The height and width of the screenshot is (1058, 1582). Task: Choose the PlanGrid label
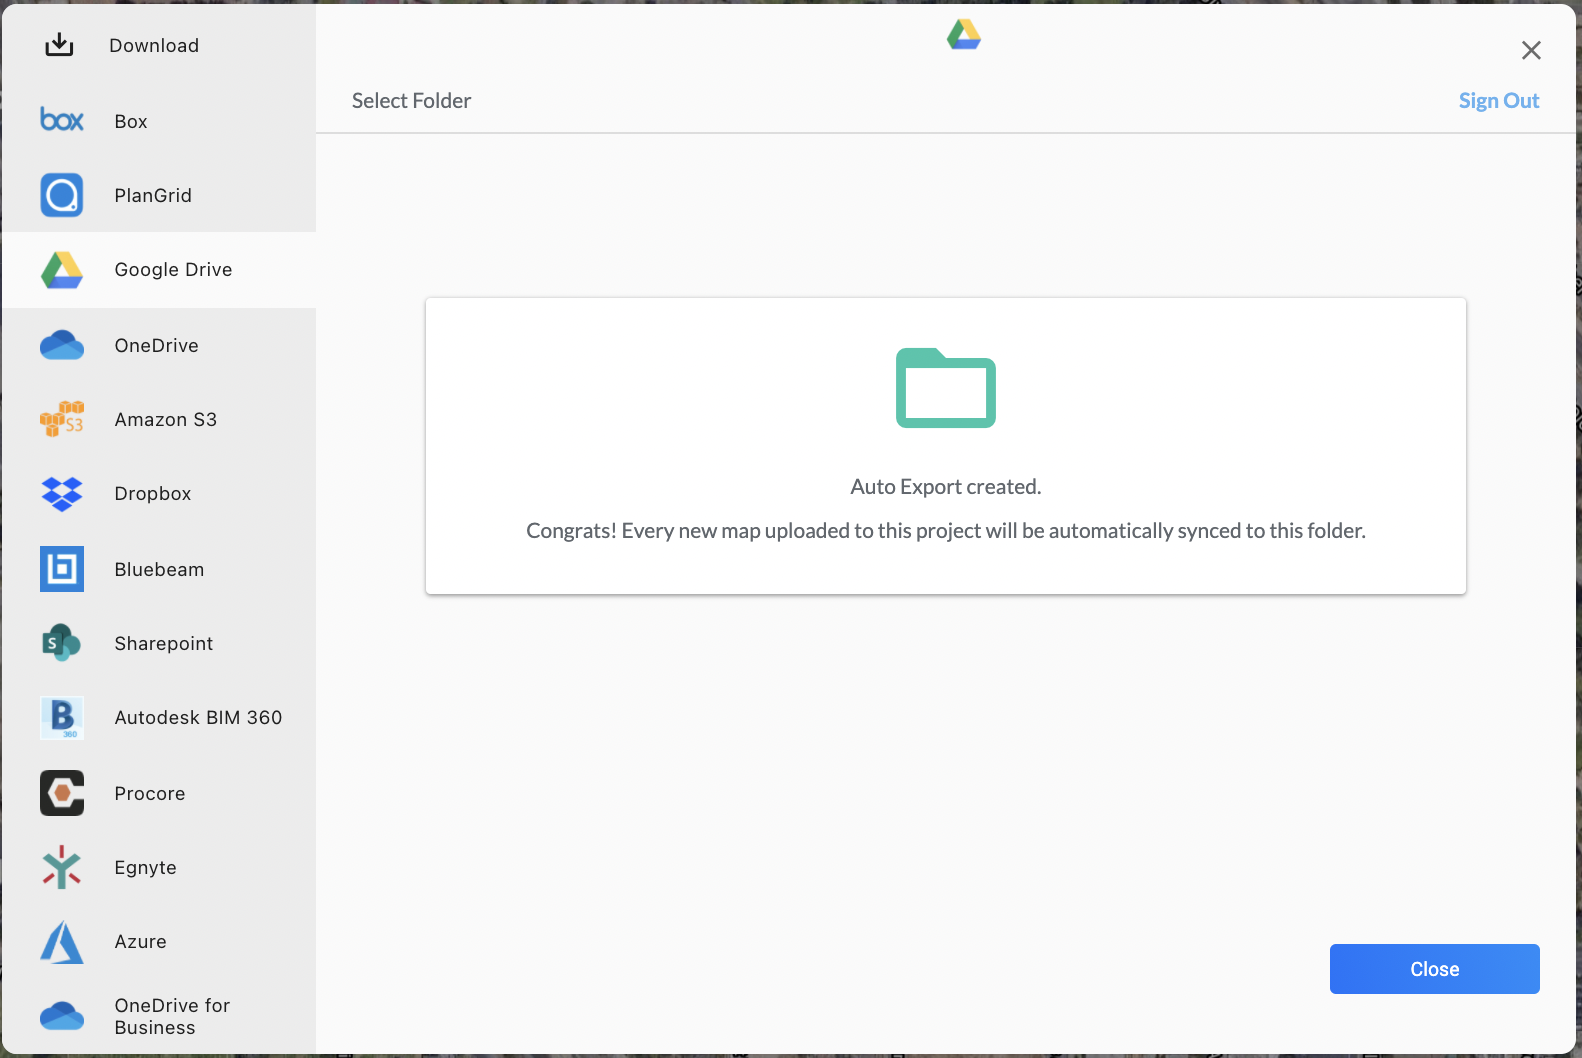pos(153,195)
